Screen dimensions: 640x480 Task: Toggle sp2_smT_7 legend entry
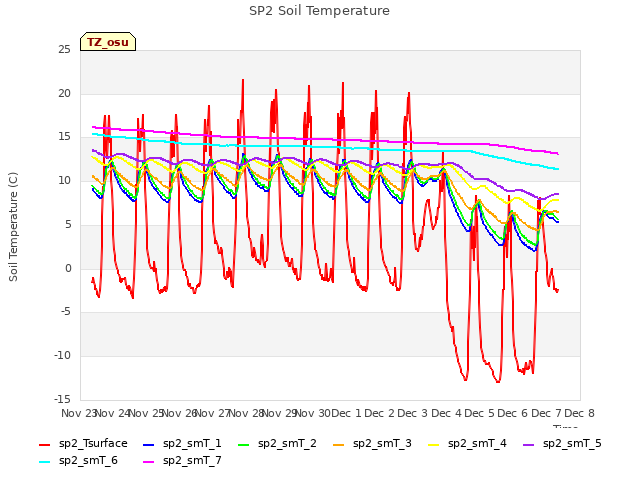tap(182, 461)
